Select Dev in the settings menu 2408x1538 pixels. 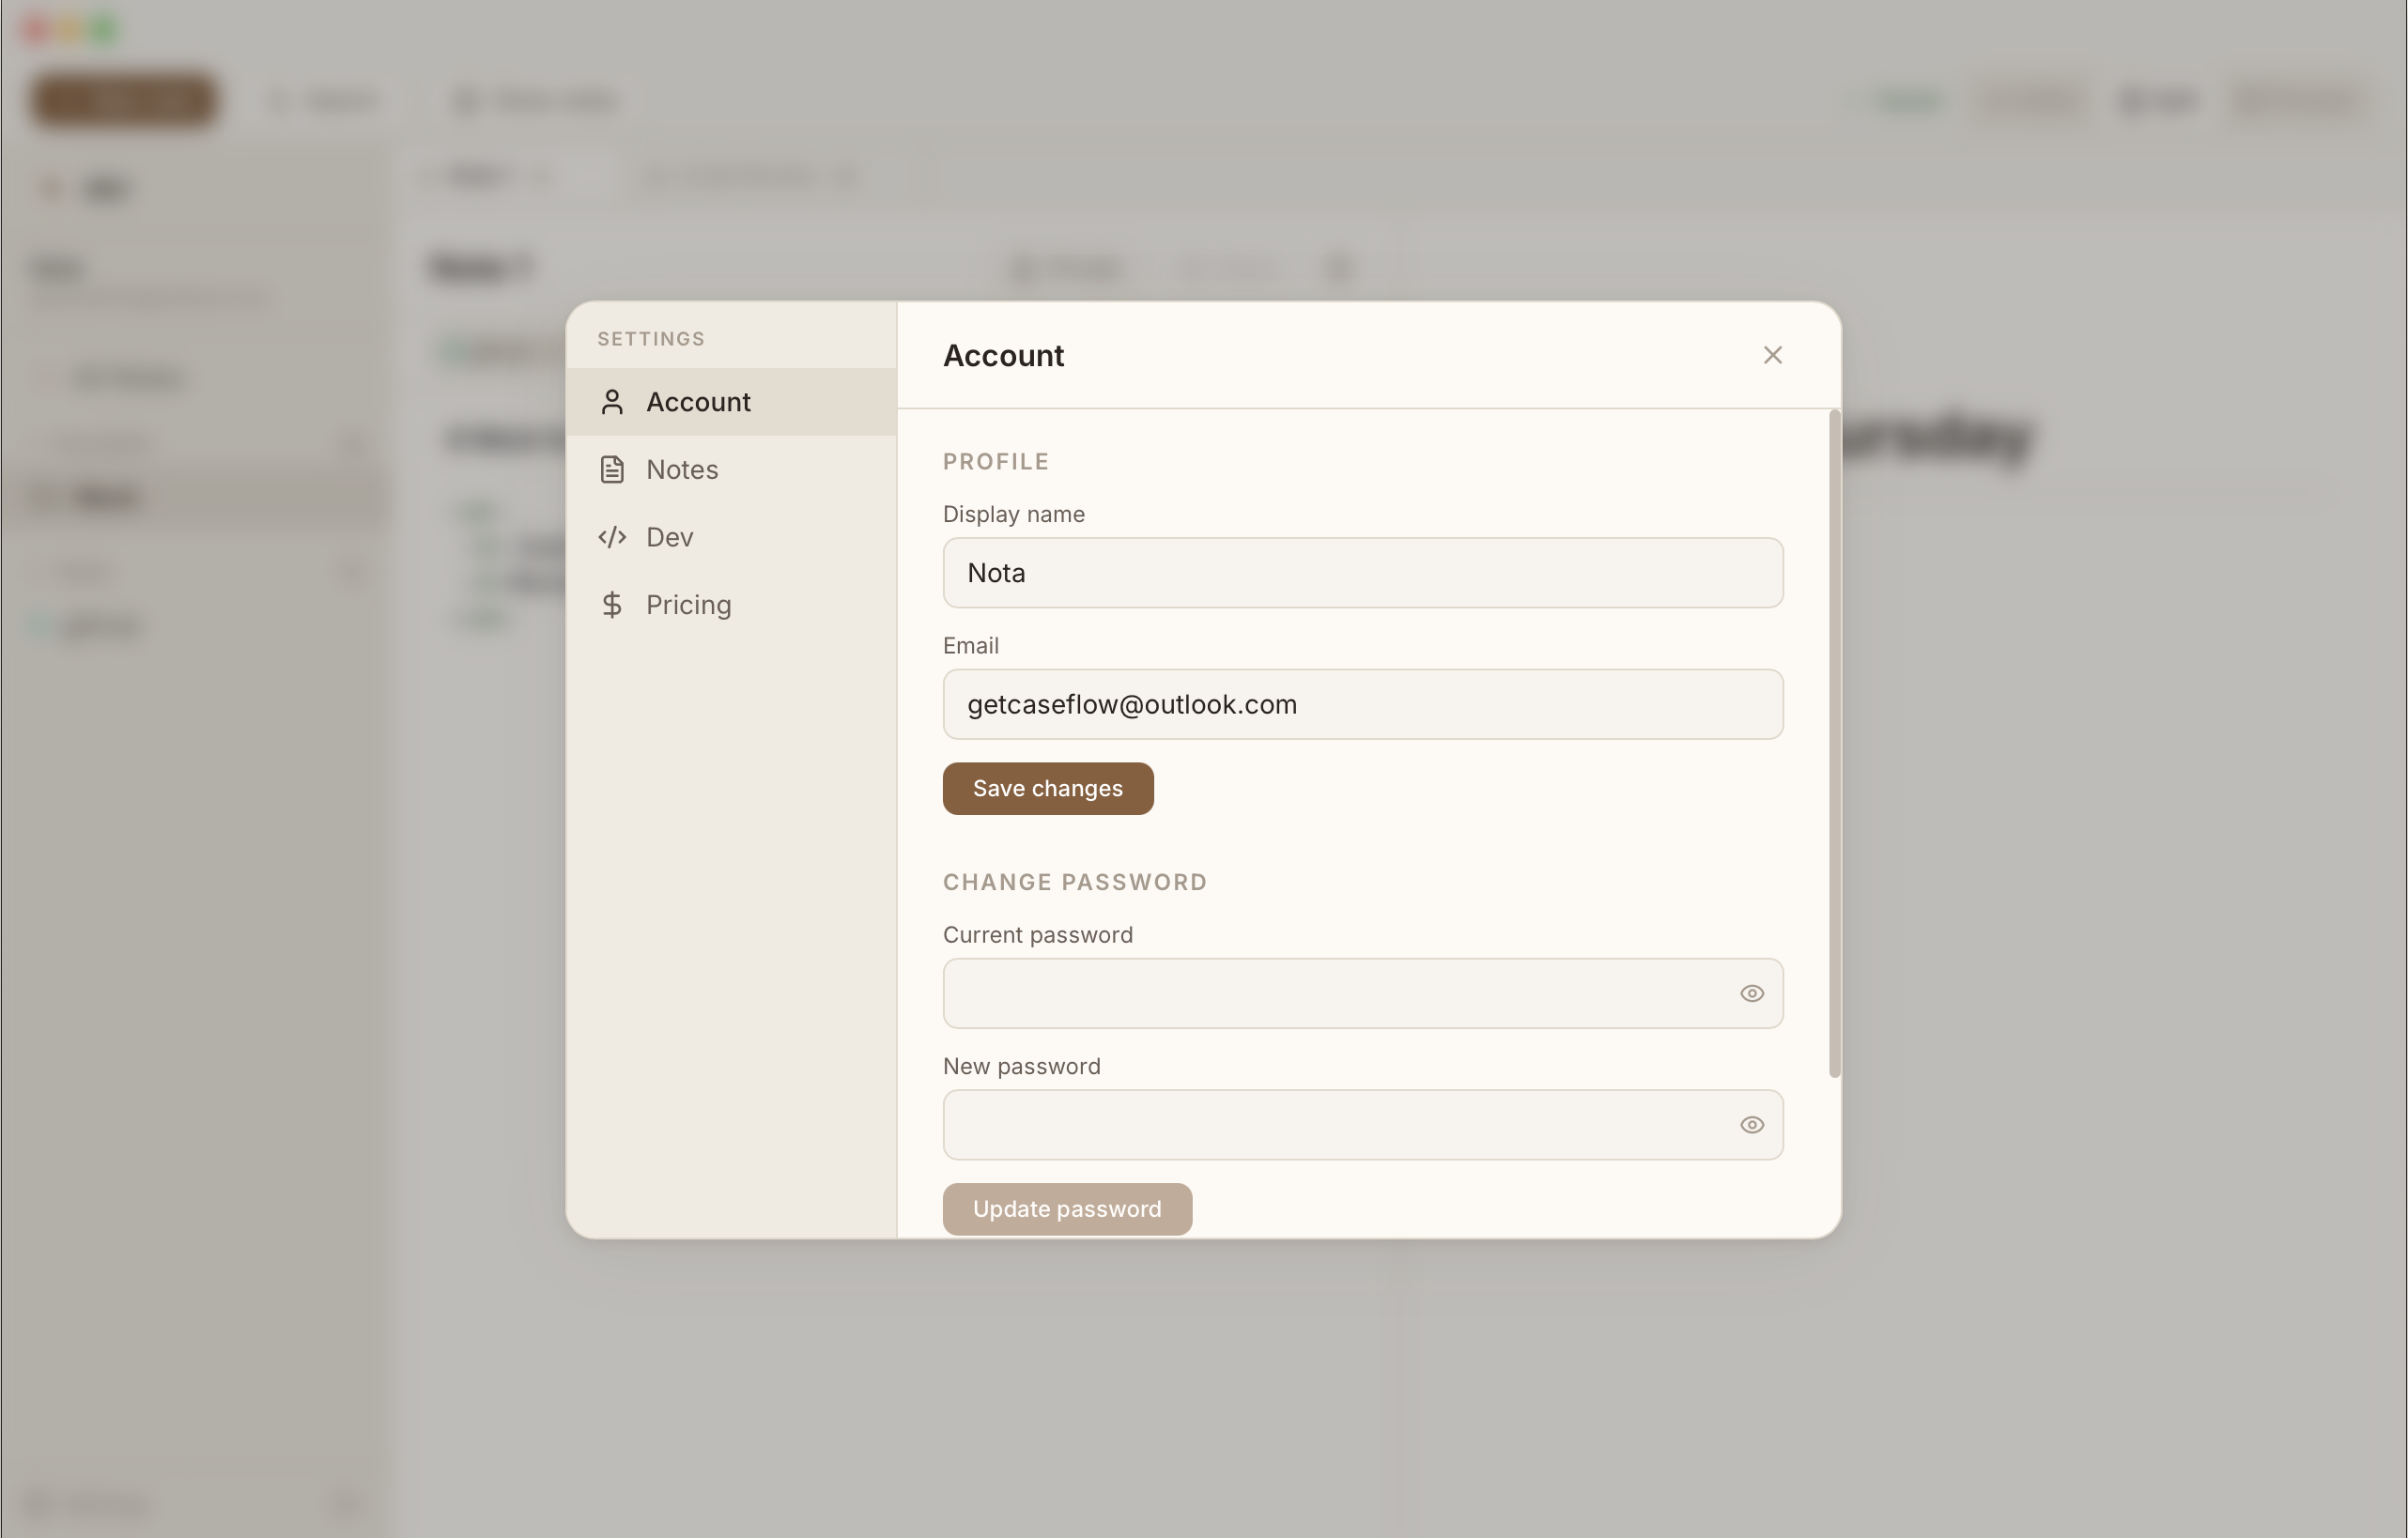(670, 537)
